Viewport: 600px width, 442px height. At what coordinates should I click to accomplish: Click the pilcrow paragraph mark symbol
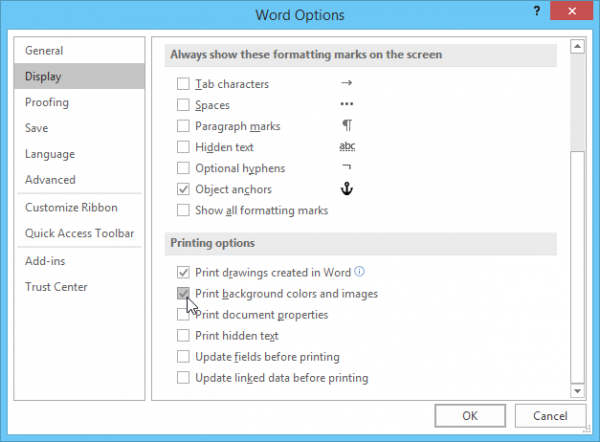coord(347,125)
